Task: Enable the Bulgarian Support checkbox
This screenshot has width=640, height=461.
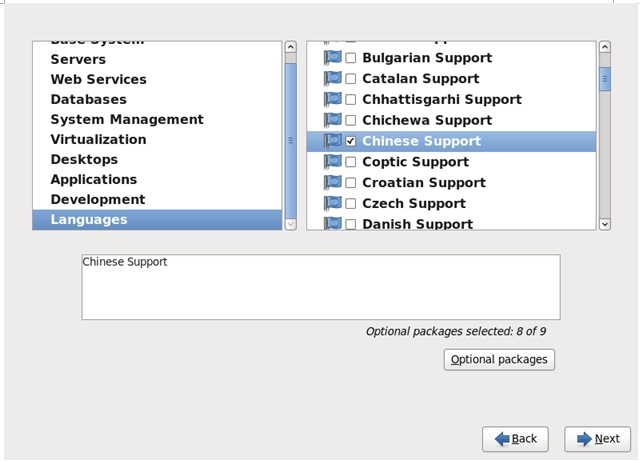Action: 351,58
